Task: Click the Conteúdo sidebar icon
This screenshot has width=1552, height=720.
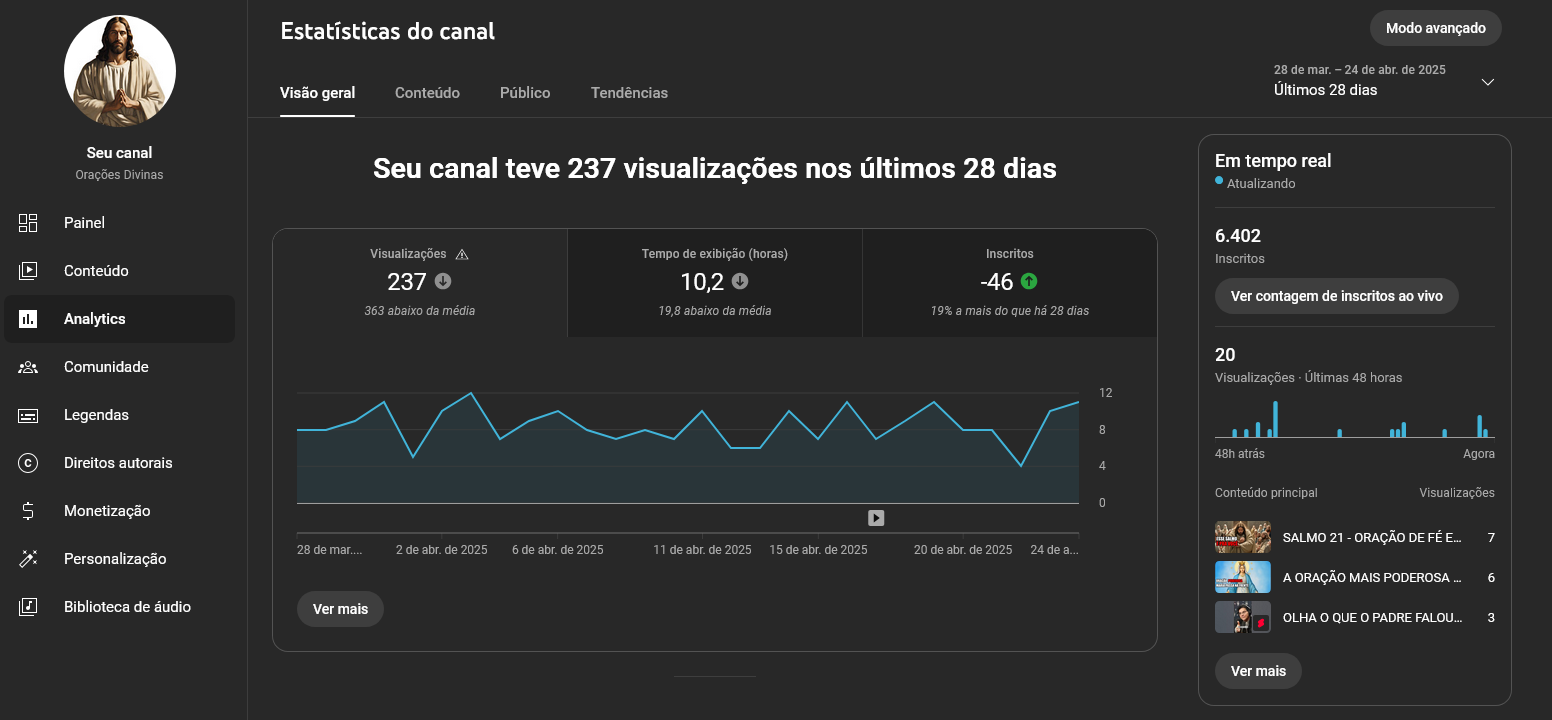Action: pos(28,271)
